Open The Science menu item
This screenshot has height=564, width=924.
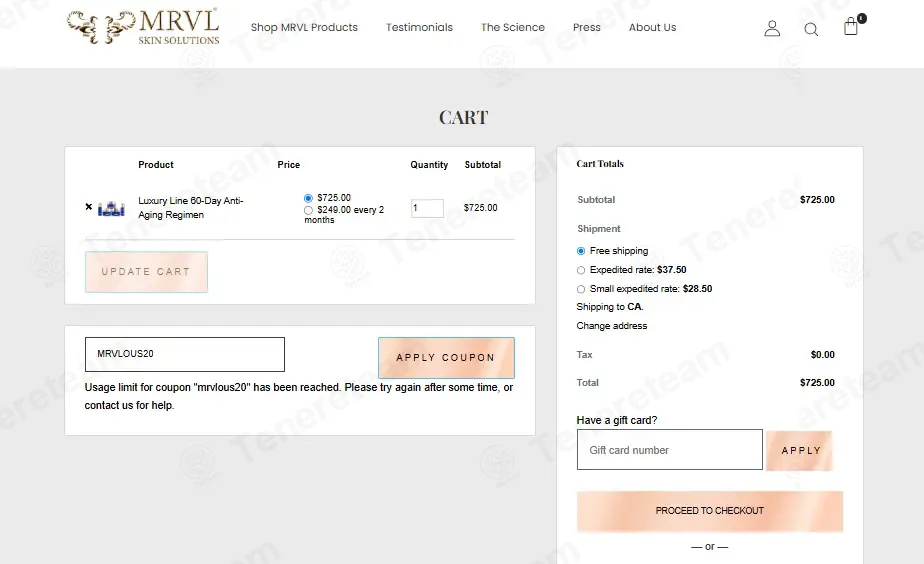click(513, 27)
